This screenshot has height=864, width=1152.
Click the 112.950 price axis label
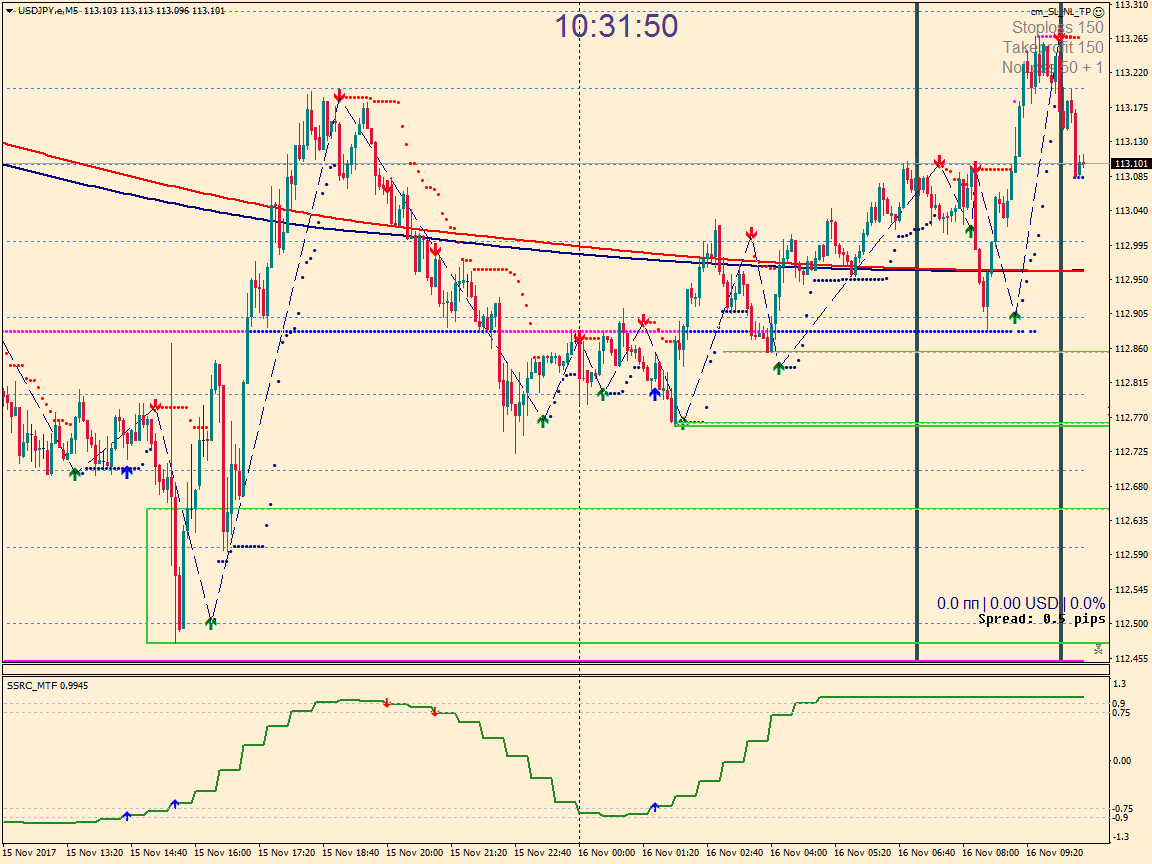tap(1131, 280)
